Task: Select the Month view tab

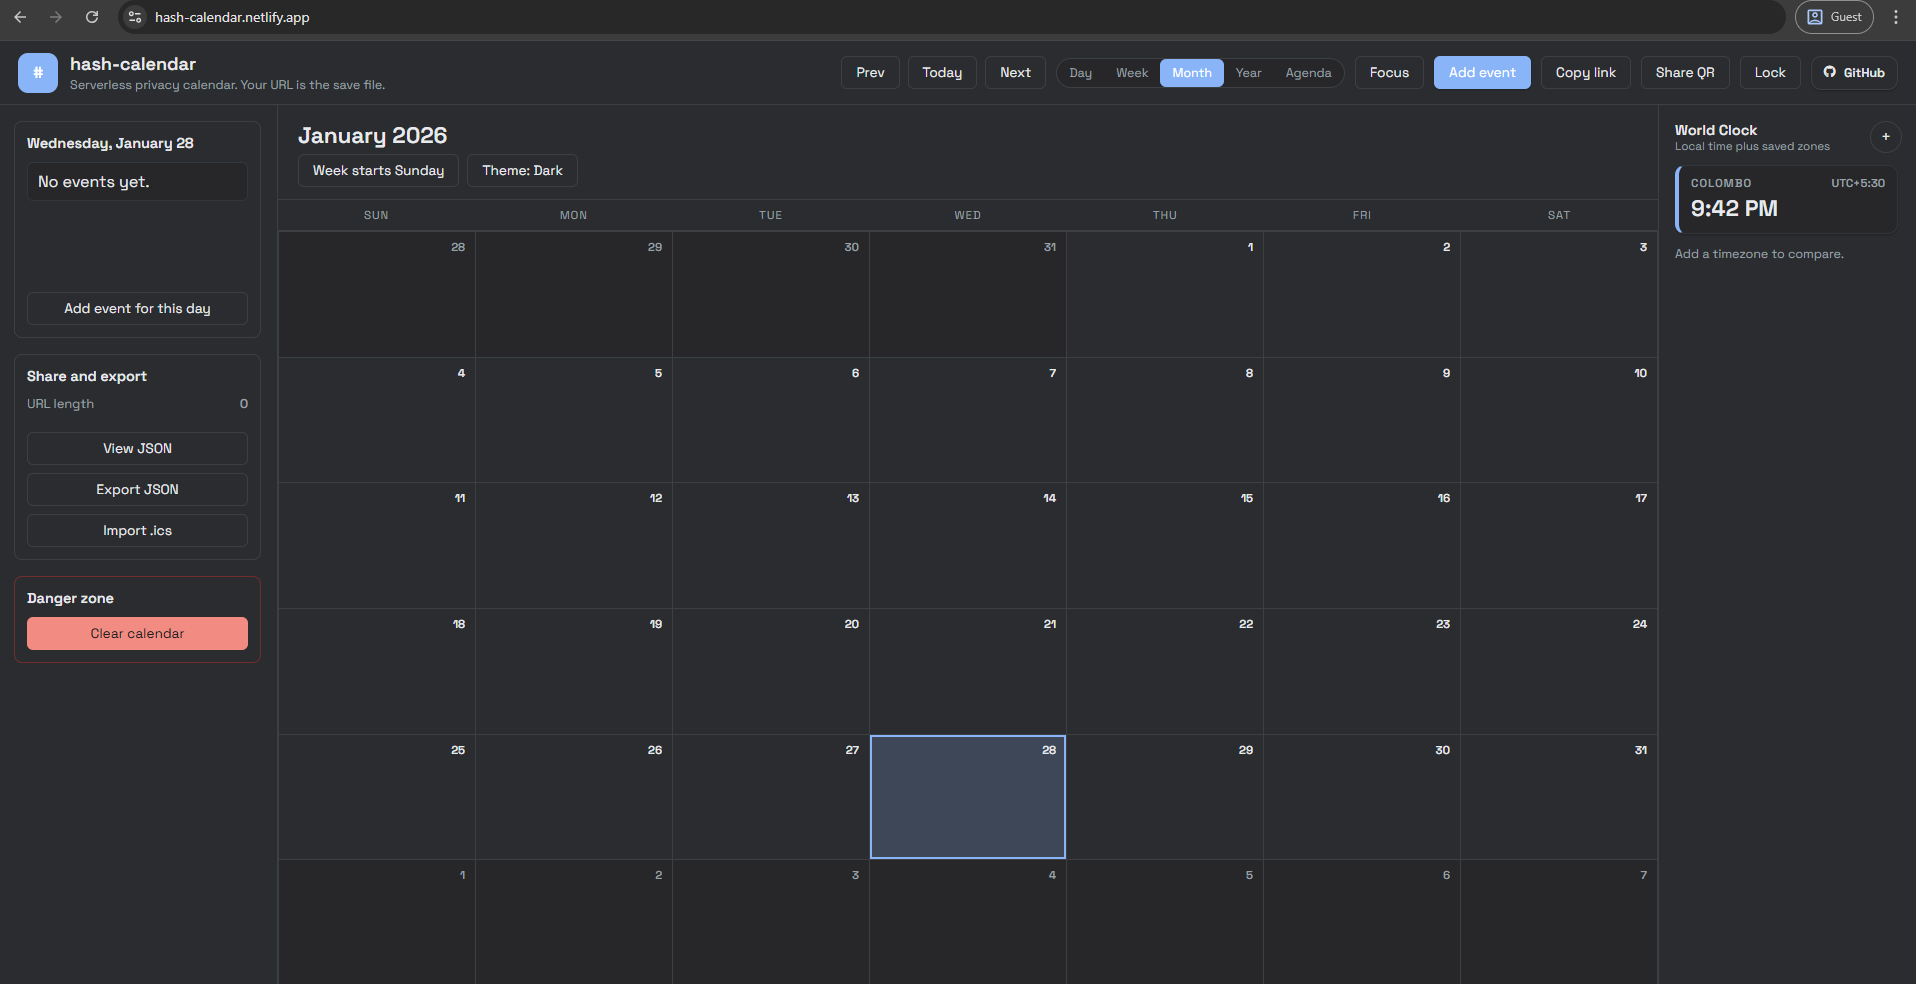Action: 1191,73
